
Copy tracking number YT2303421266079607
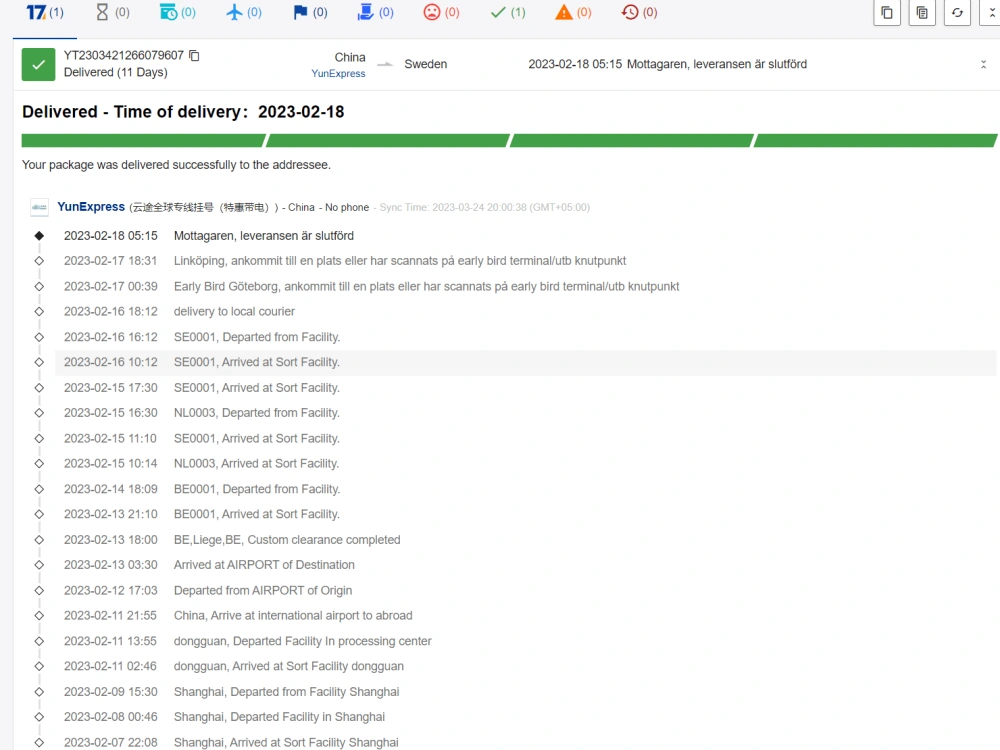coord(195,56)
